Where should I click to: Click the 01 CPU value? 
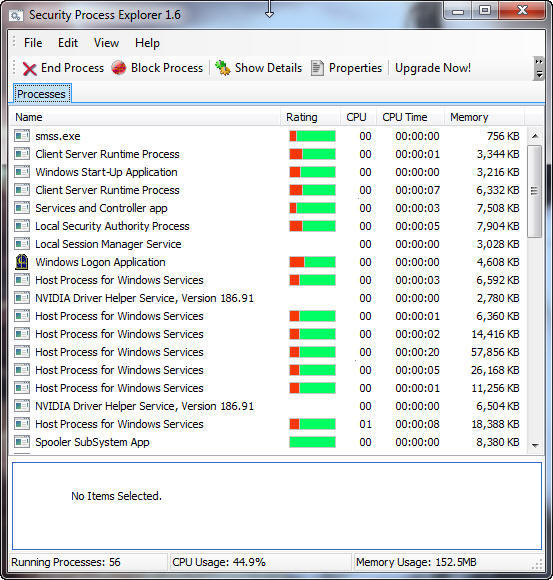coord(365,424)
